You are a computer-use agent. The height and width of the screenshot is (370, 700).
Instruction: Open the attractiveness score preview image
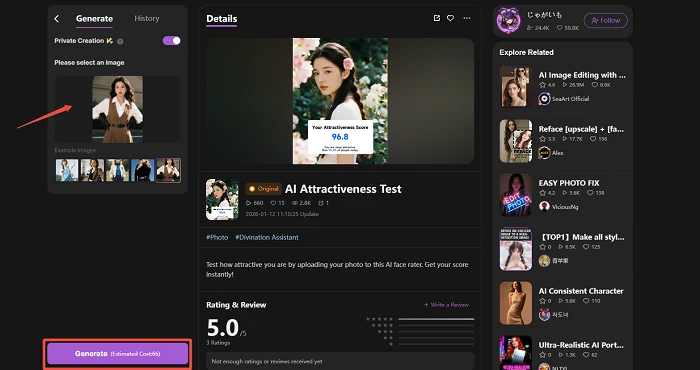[340, 101]
